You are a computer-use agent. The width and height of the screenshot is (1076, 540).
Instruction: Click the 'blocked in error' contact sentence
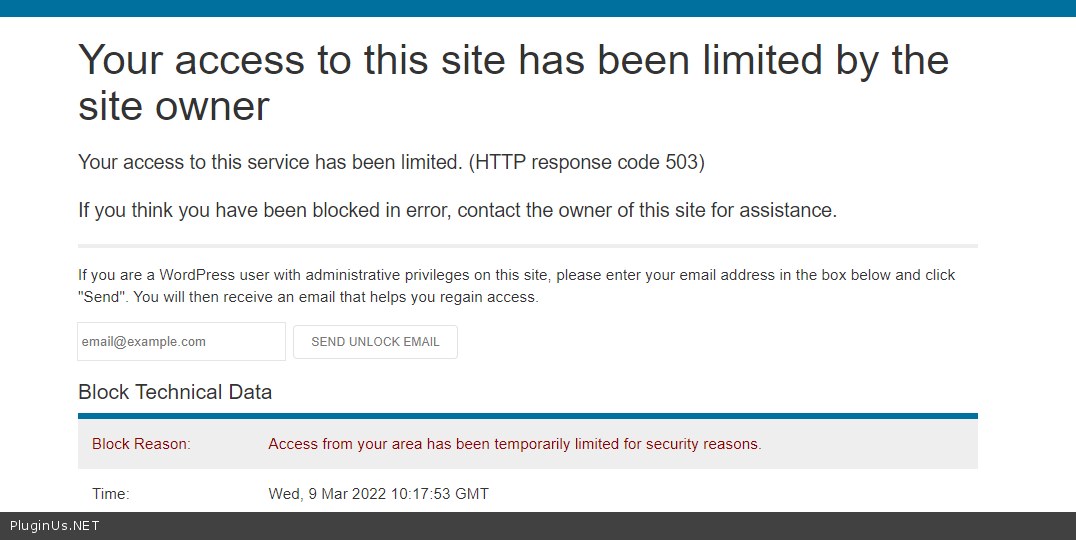(x=457, y=210)
